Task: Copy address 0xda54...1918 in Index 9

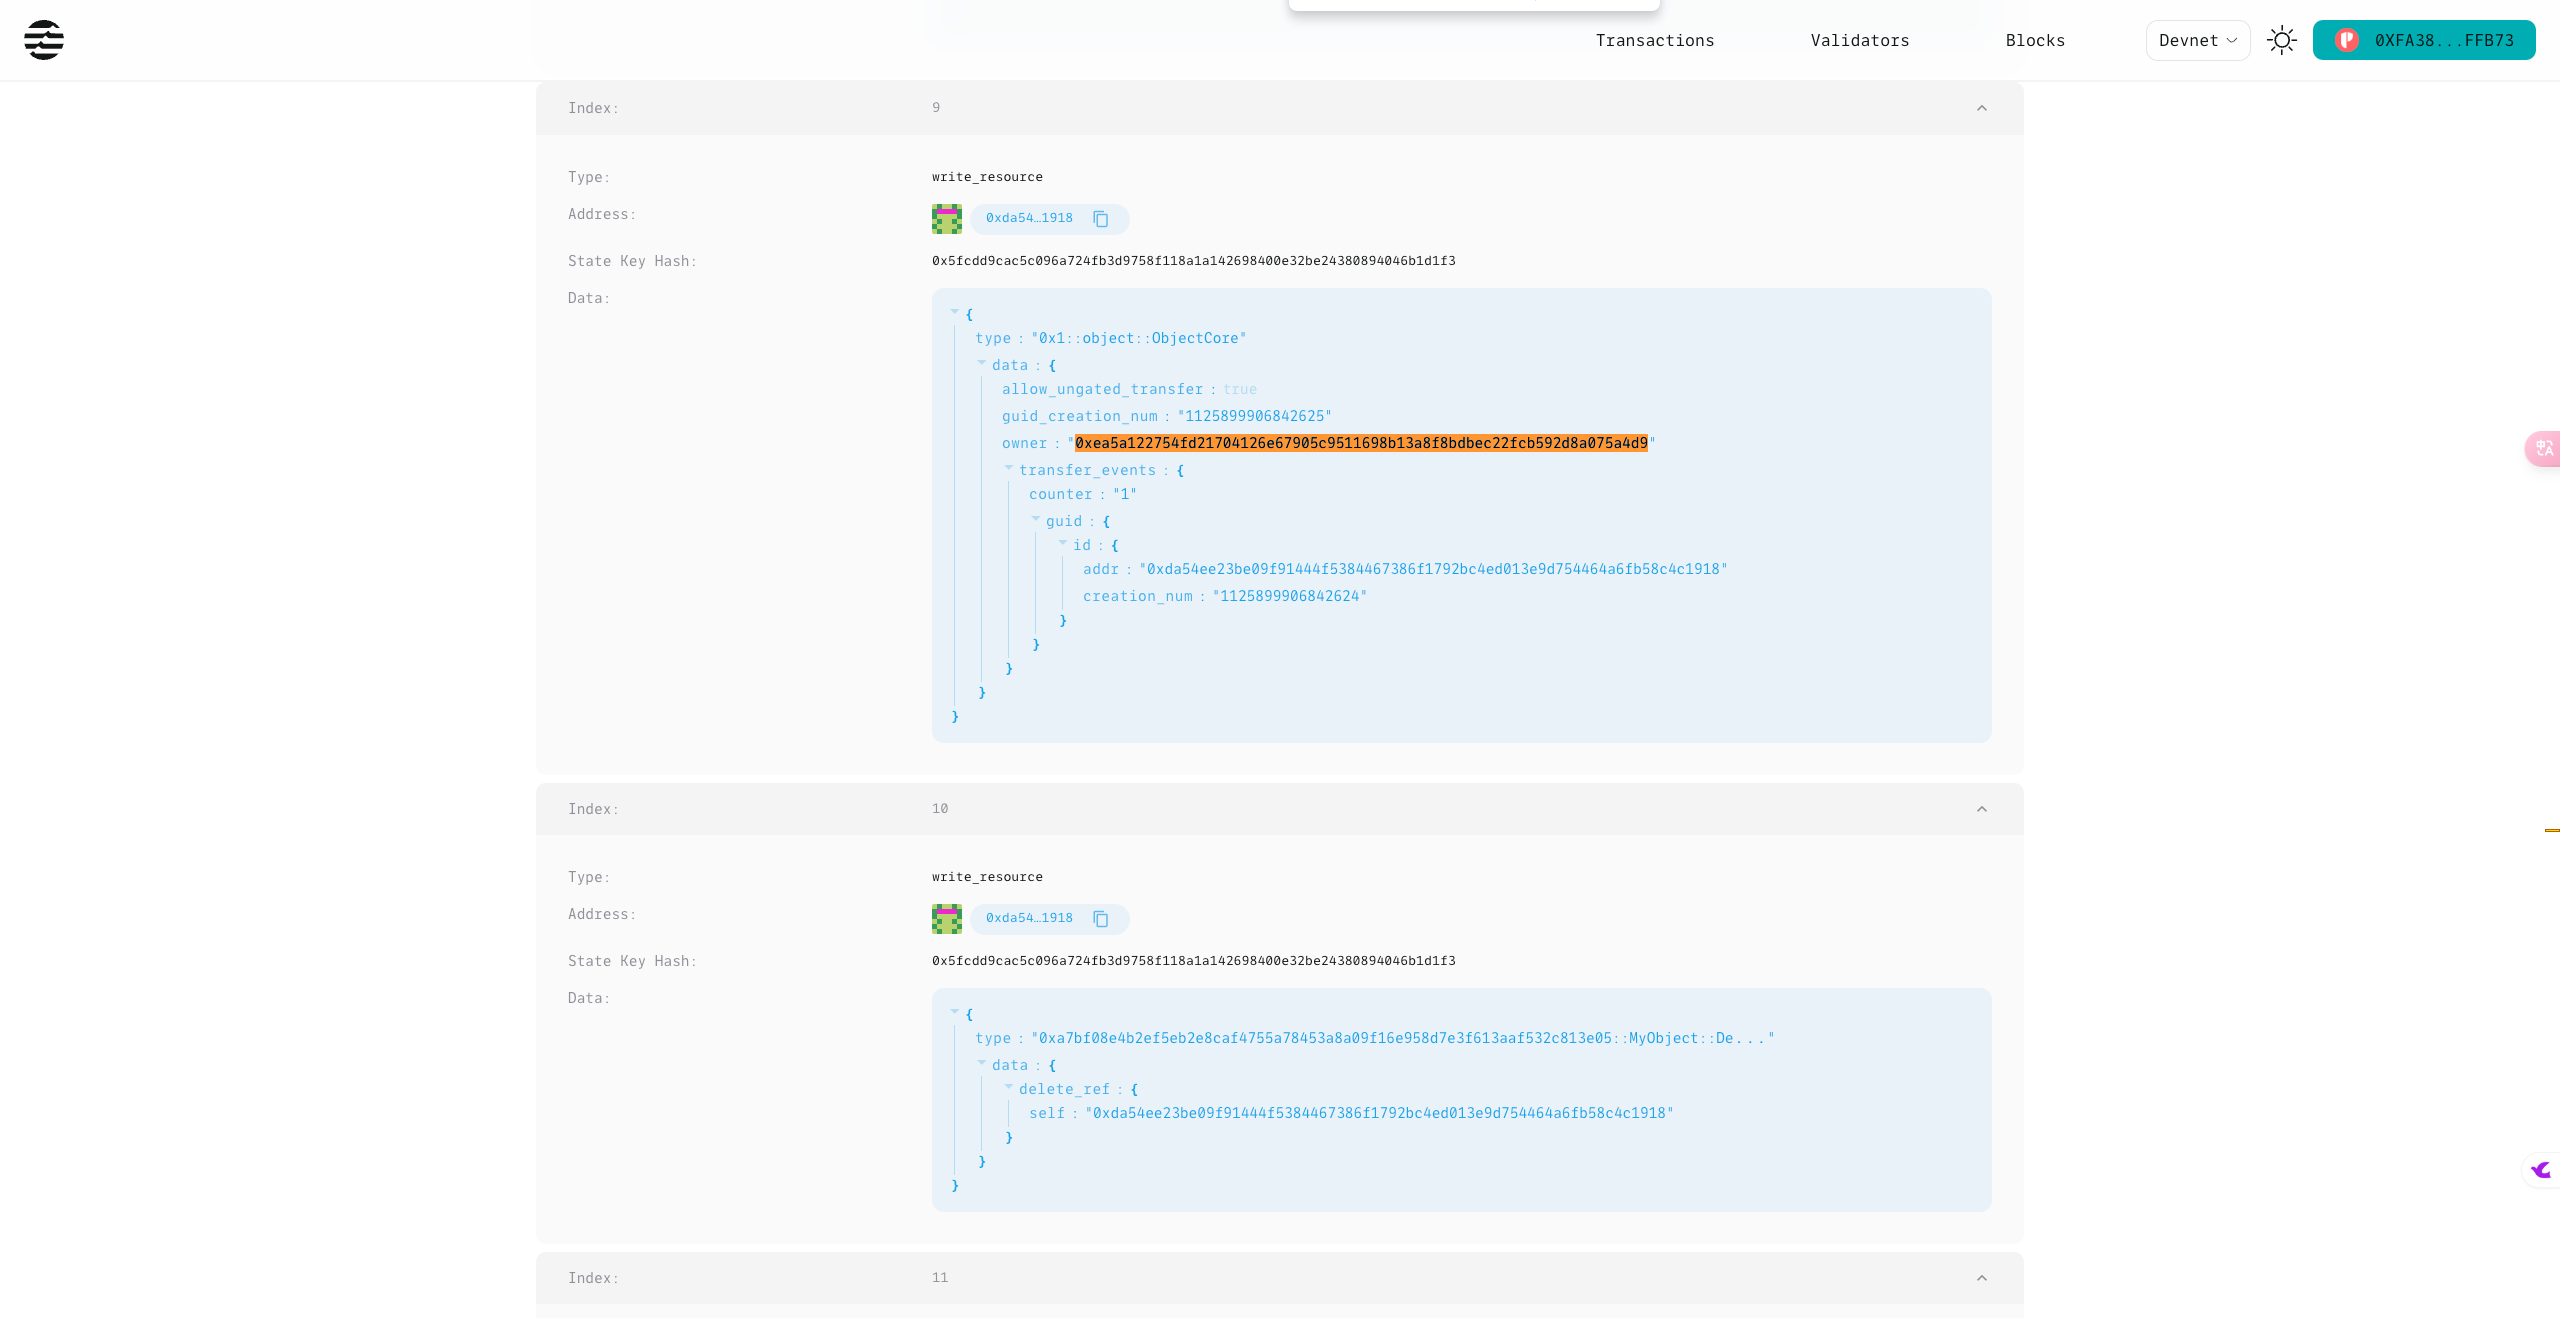Action: [x=1100, y=219]
